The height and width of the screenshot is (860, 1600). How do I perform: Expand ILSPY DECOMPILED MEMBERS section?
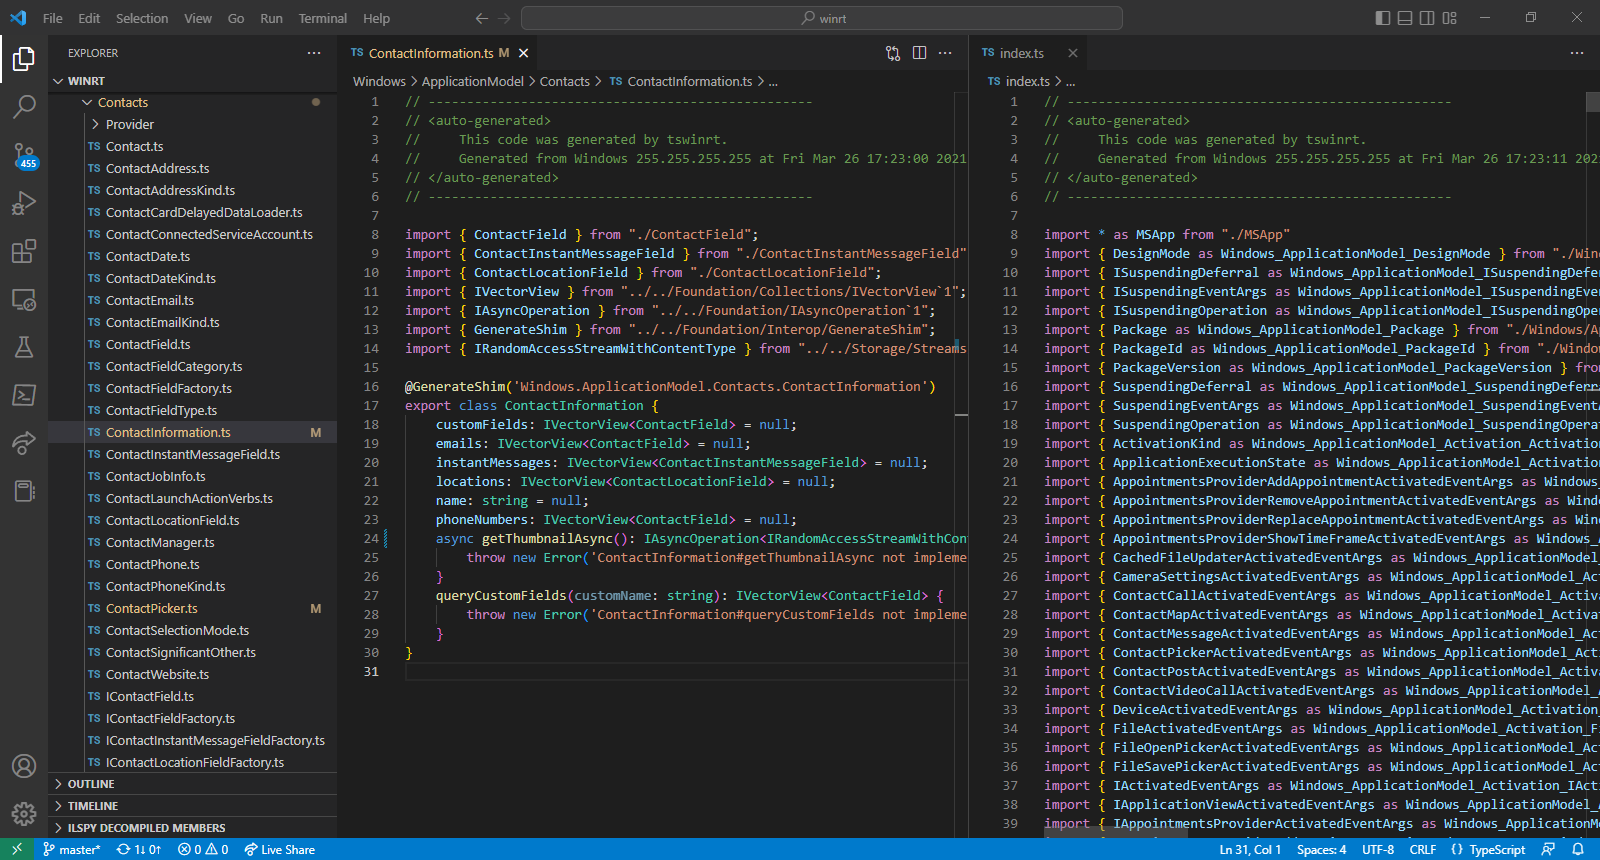(193, 828)
